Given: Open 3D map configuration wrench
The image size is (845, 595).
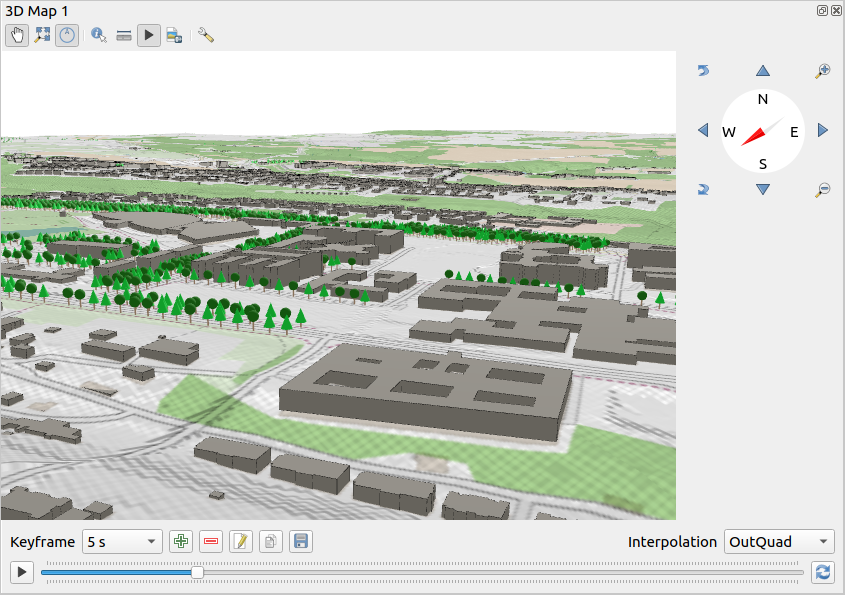Looking at the screenshot, I should (x=206, y=35).
